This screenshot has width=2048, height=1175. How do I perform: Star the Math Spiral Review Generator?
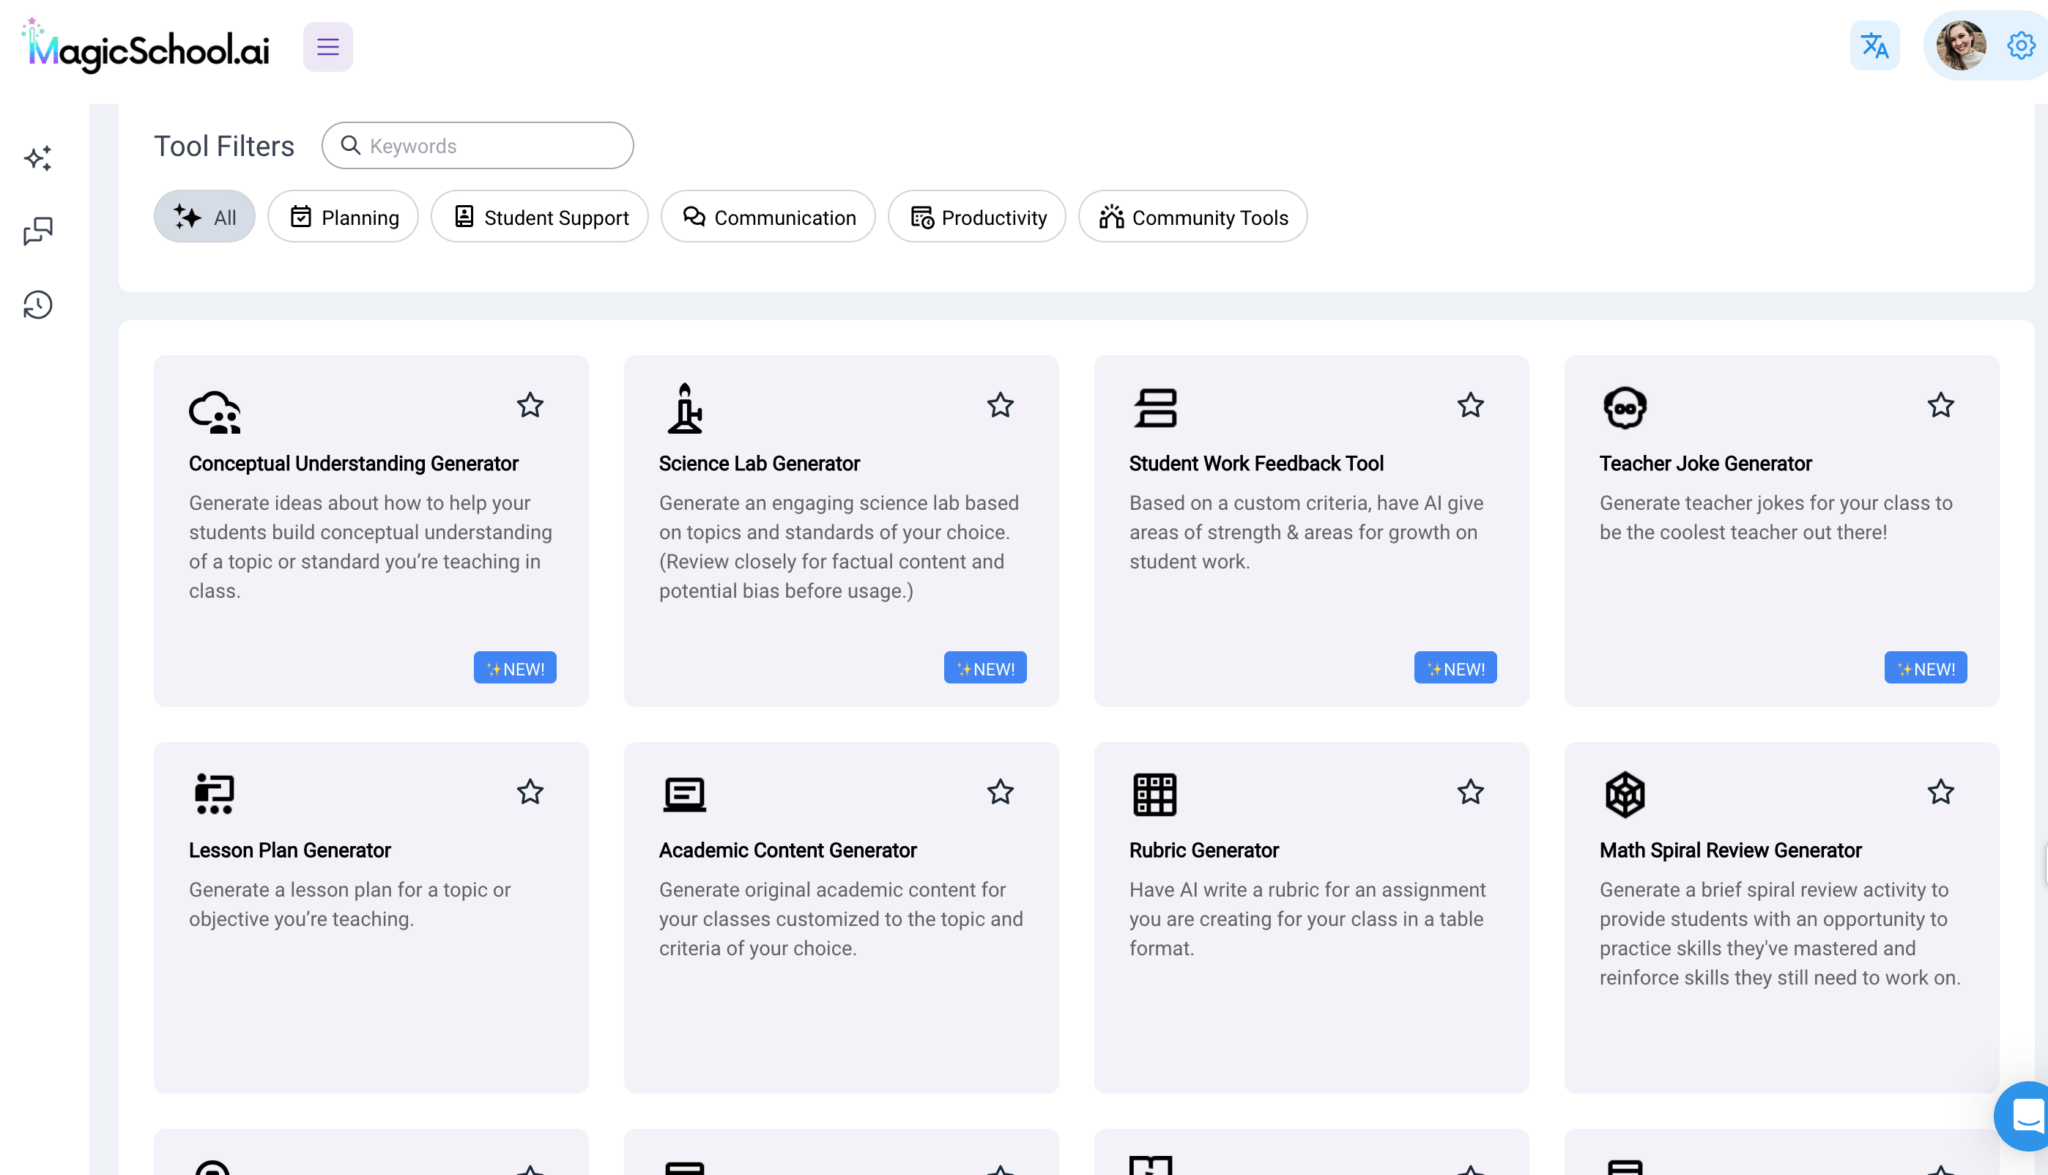pos(1940,792)
